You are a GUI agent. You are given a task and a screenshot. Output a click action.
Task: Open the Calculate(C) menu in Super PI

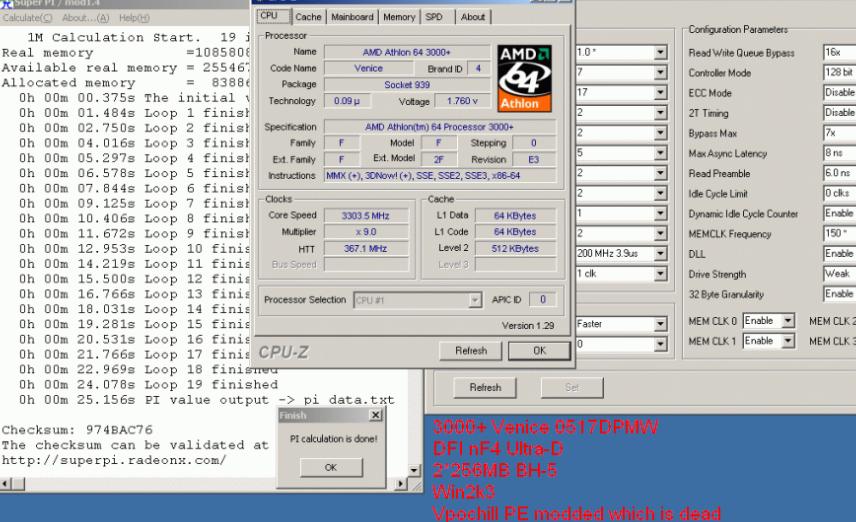(x=27, y=18)
